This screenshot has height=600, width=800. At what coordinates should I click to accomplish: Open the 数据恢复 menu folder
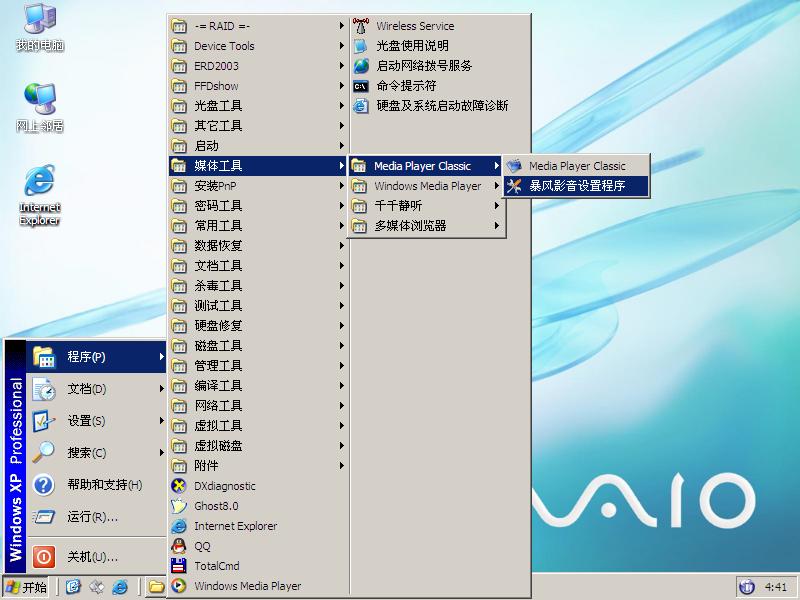259,246
